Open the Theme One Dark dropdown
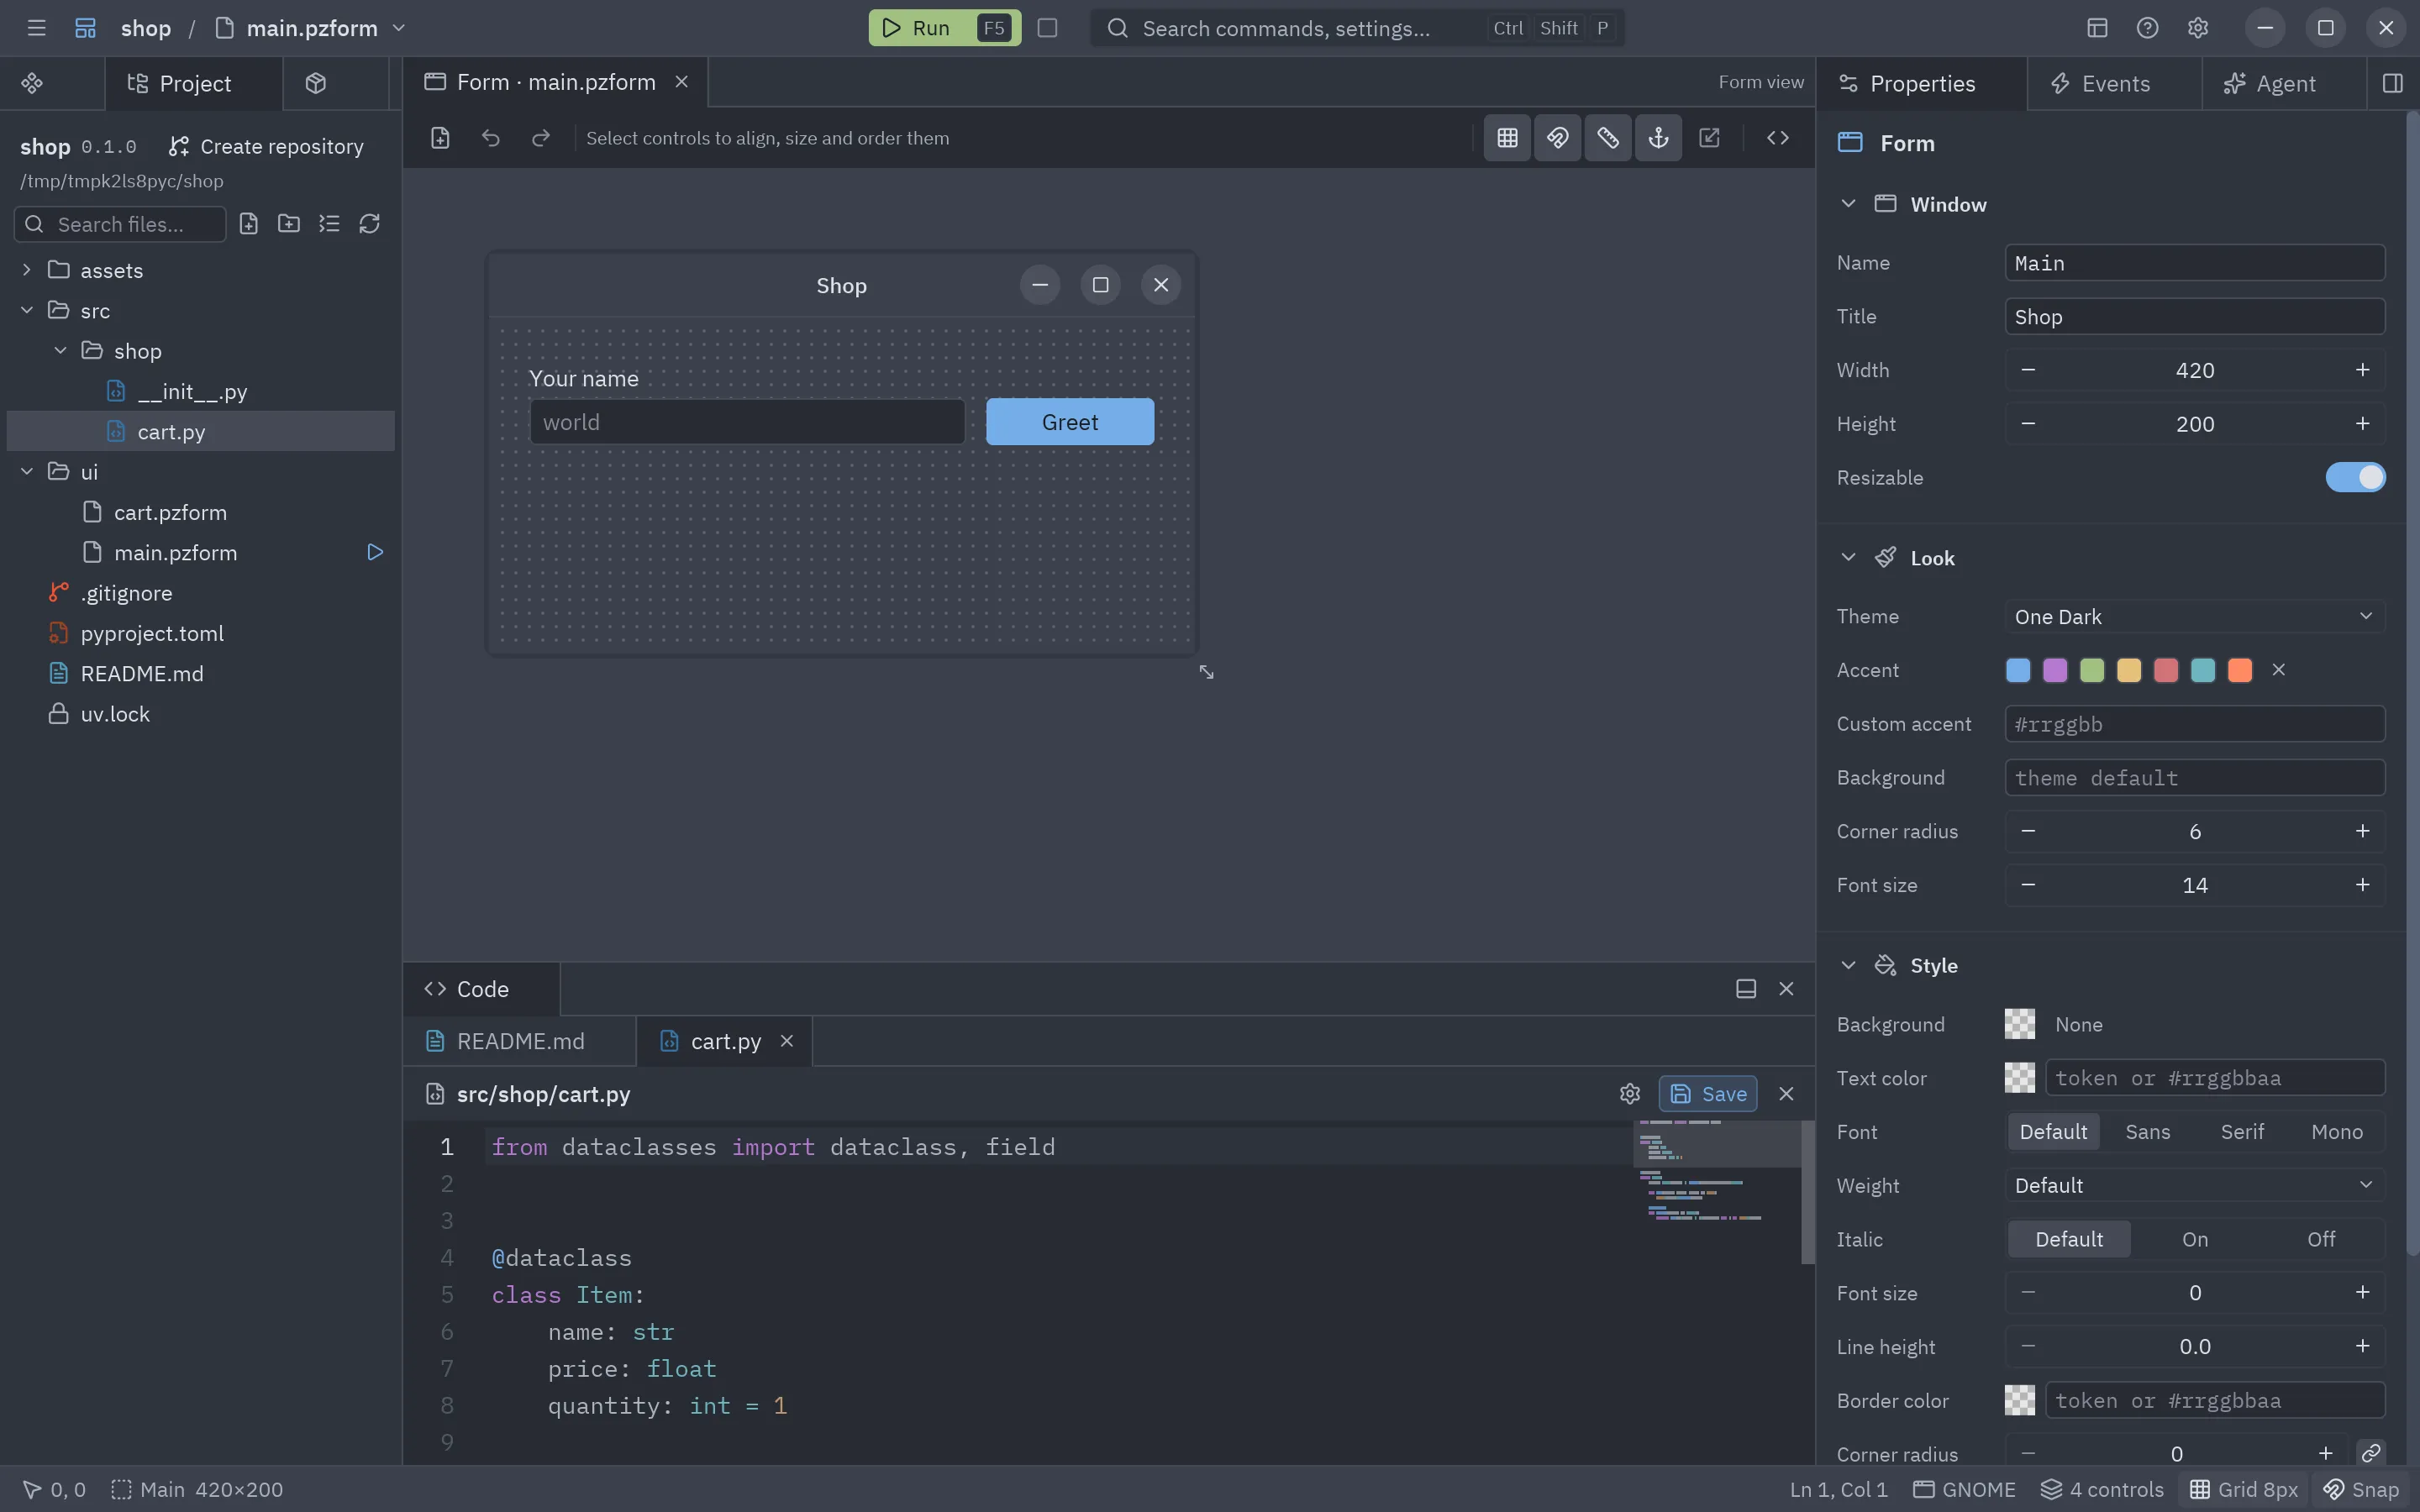Screen dimensions: 2420x1512 [2195, 616]
